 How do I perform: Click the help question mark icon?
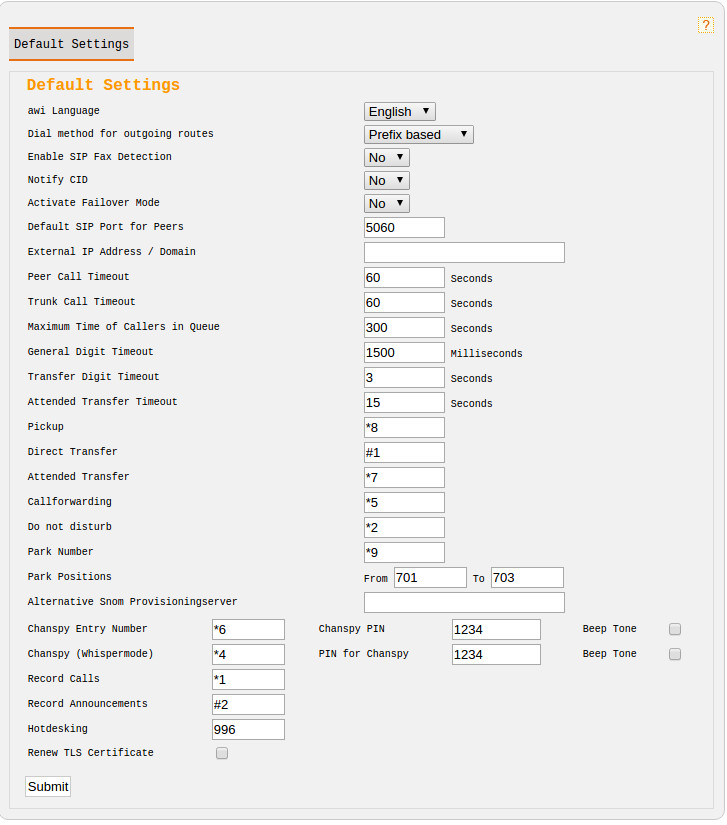[706, 25]
